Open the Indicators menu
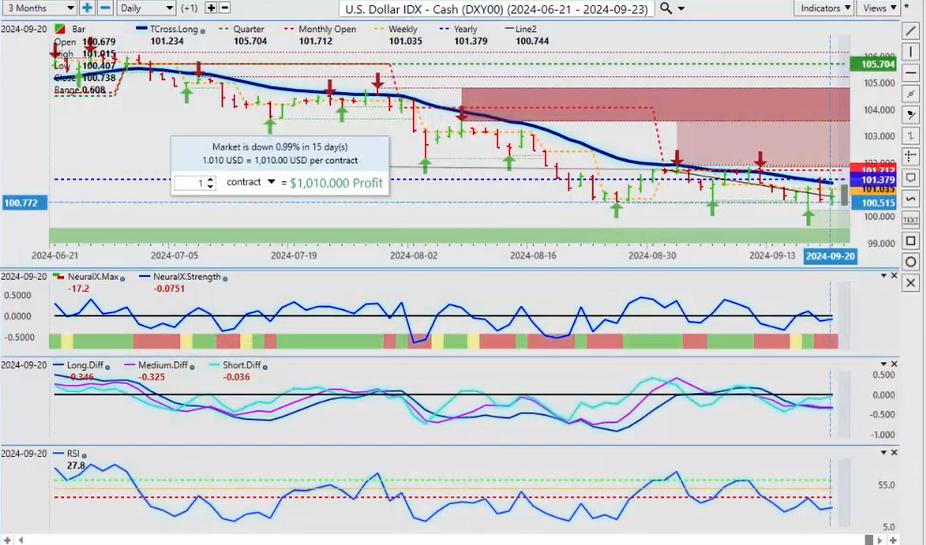 [826, 8]
